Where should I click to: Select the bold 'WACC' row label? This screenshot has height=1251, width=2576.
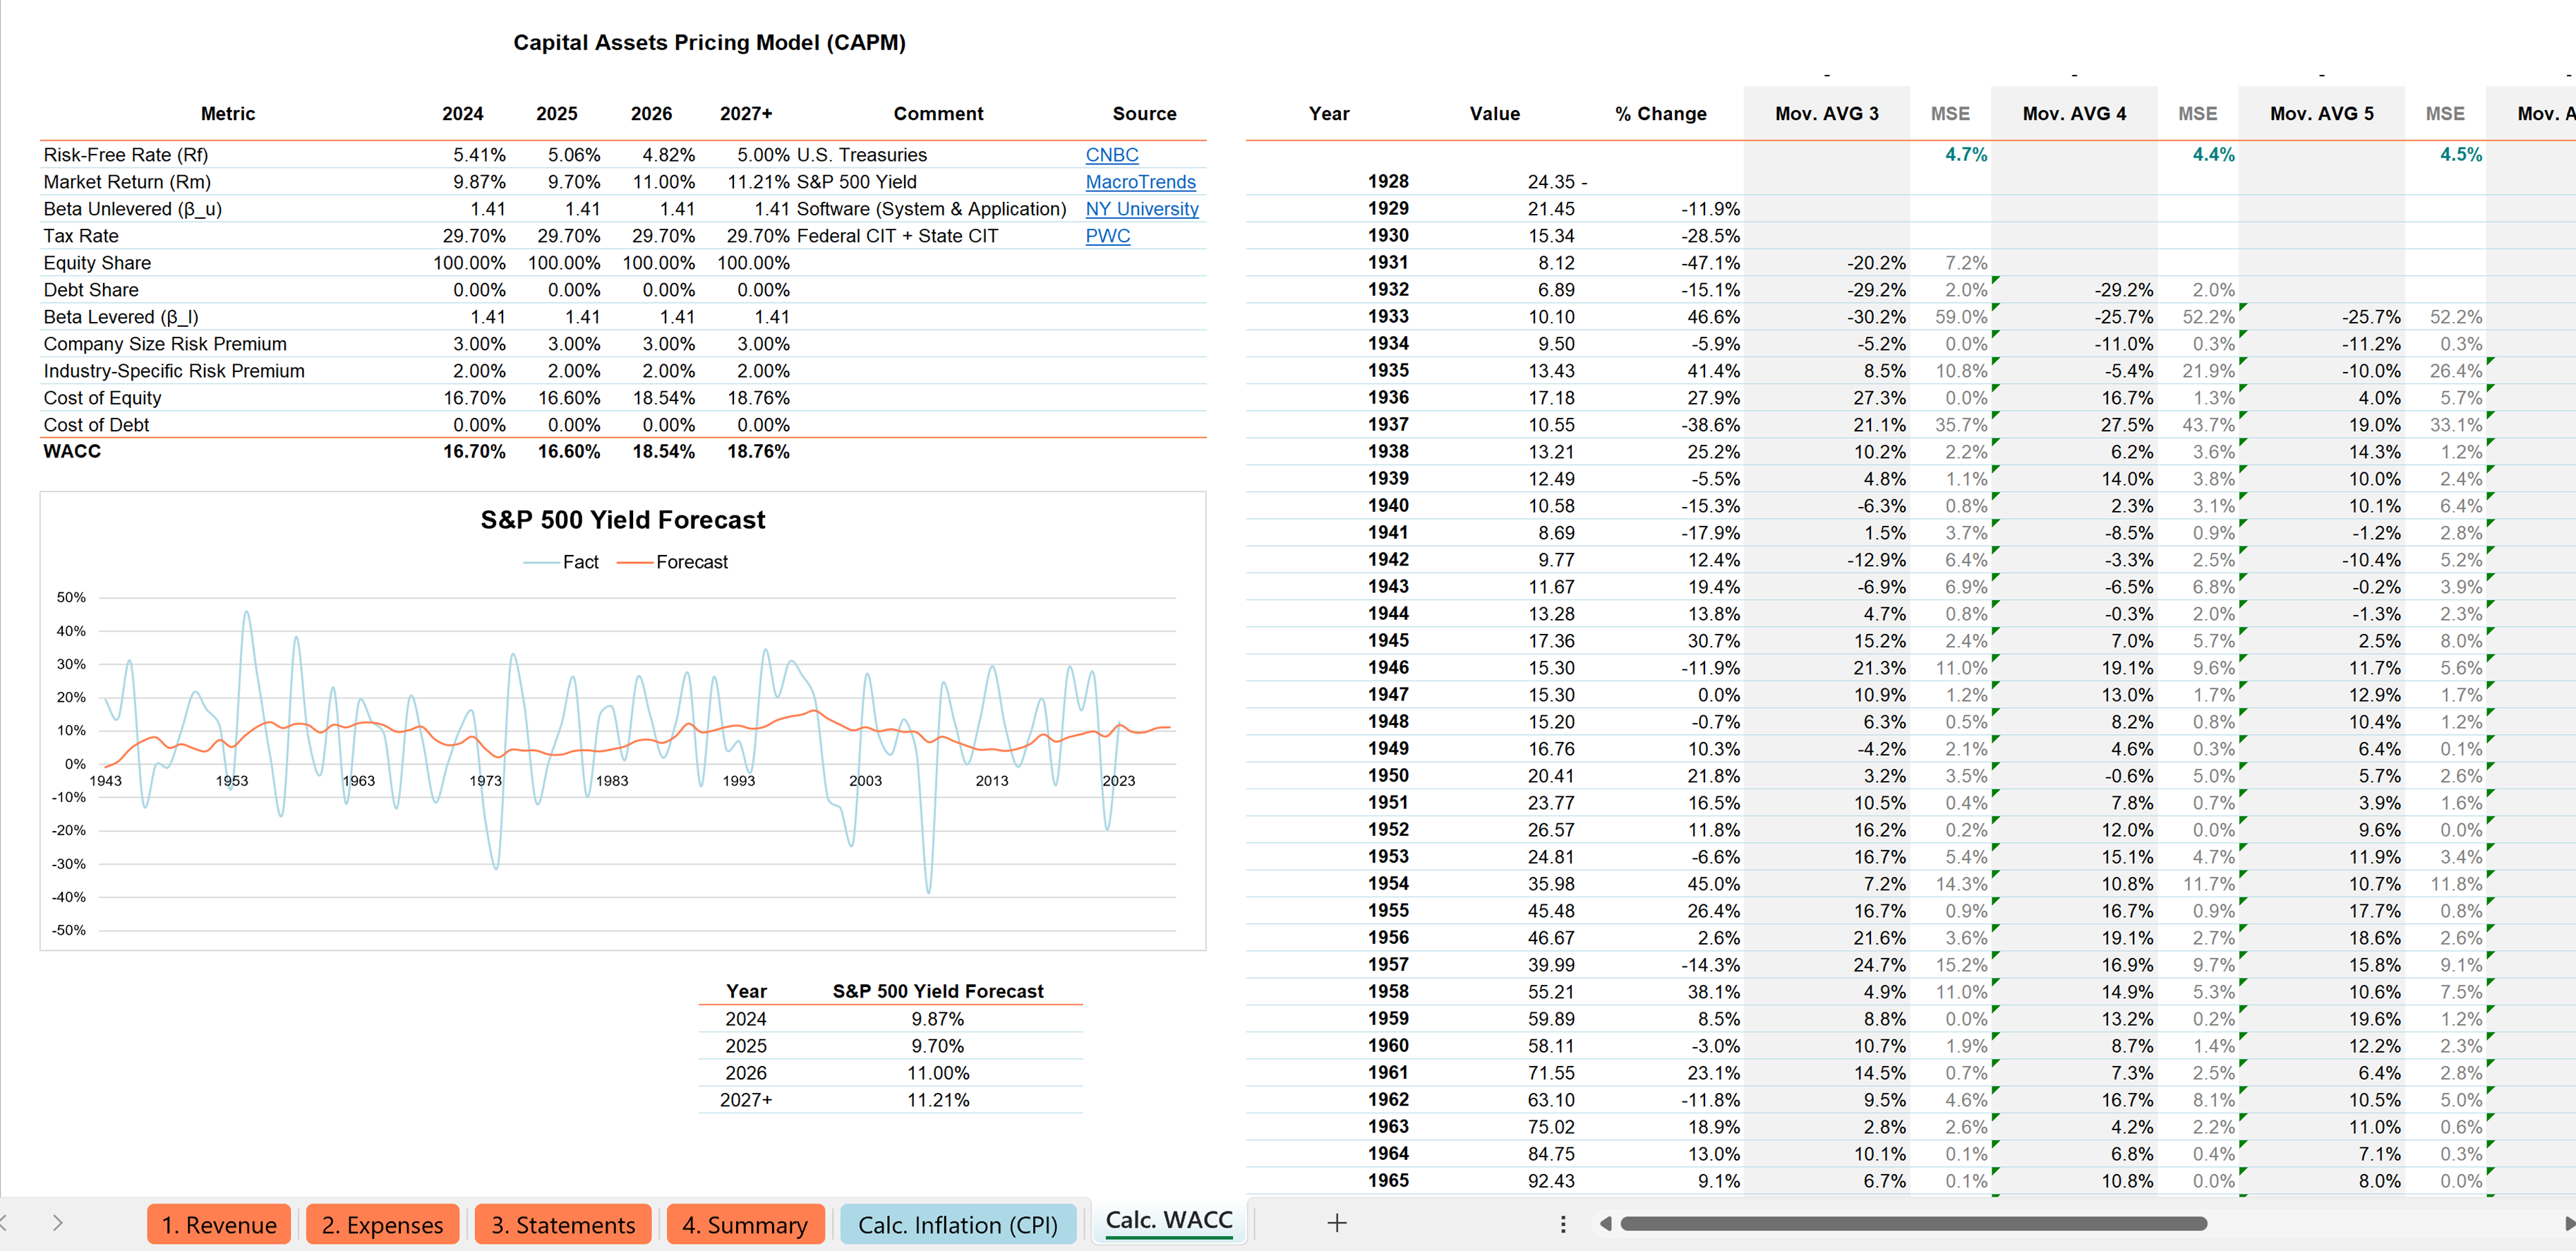click(72, 451)
